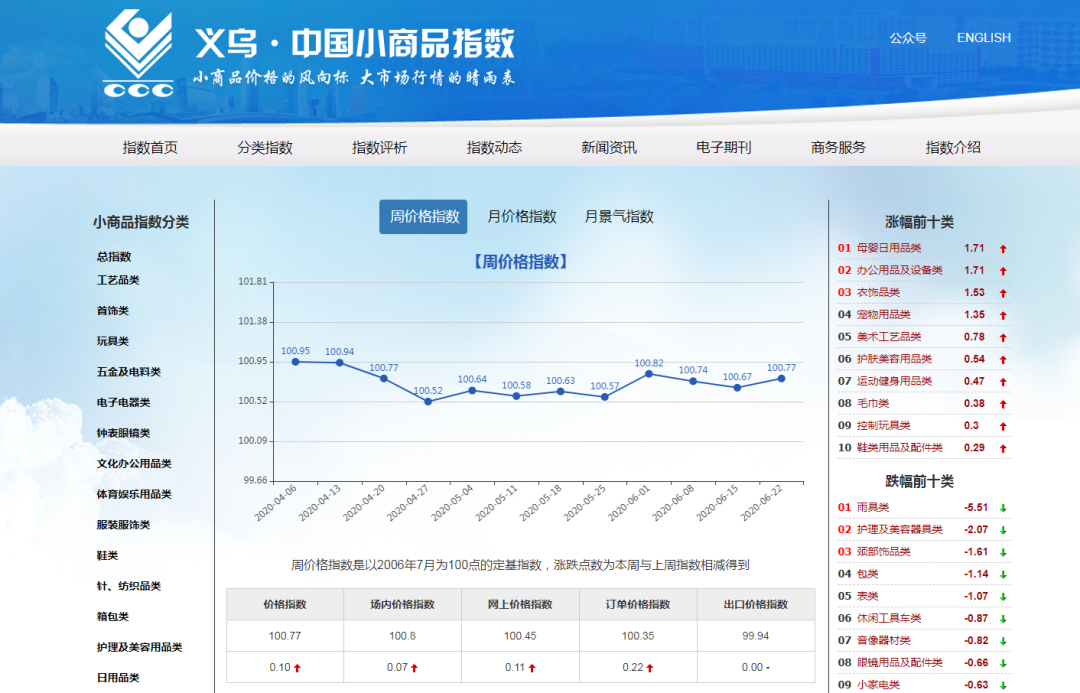Go to 指数评析 section
Image resolution: width=1080 pixels, height=693 pixels.
[380, 147]
